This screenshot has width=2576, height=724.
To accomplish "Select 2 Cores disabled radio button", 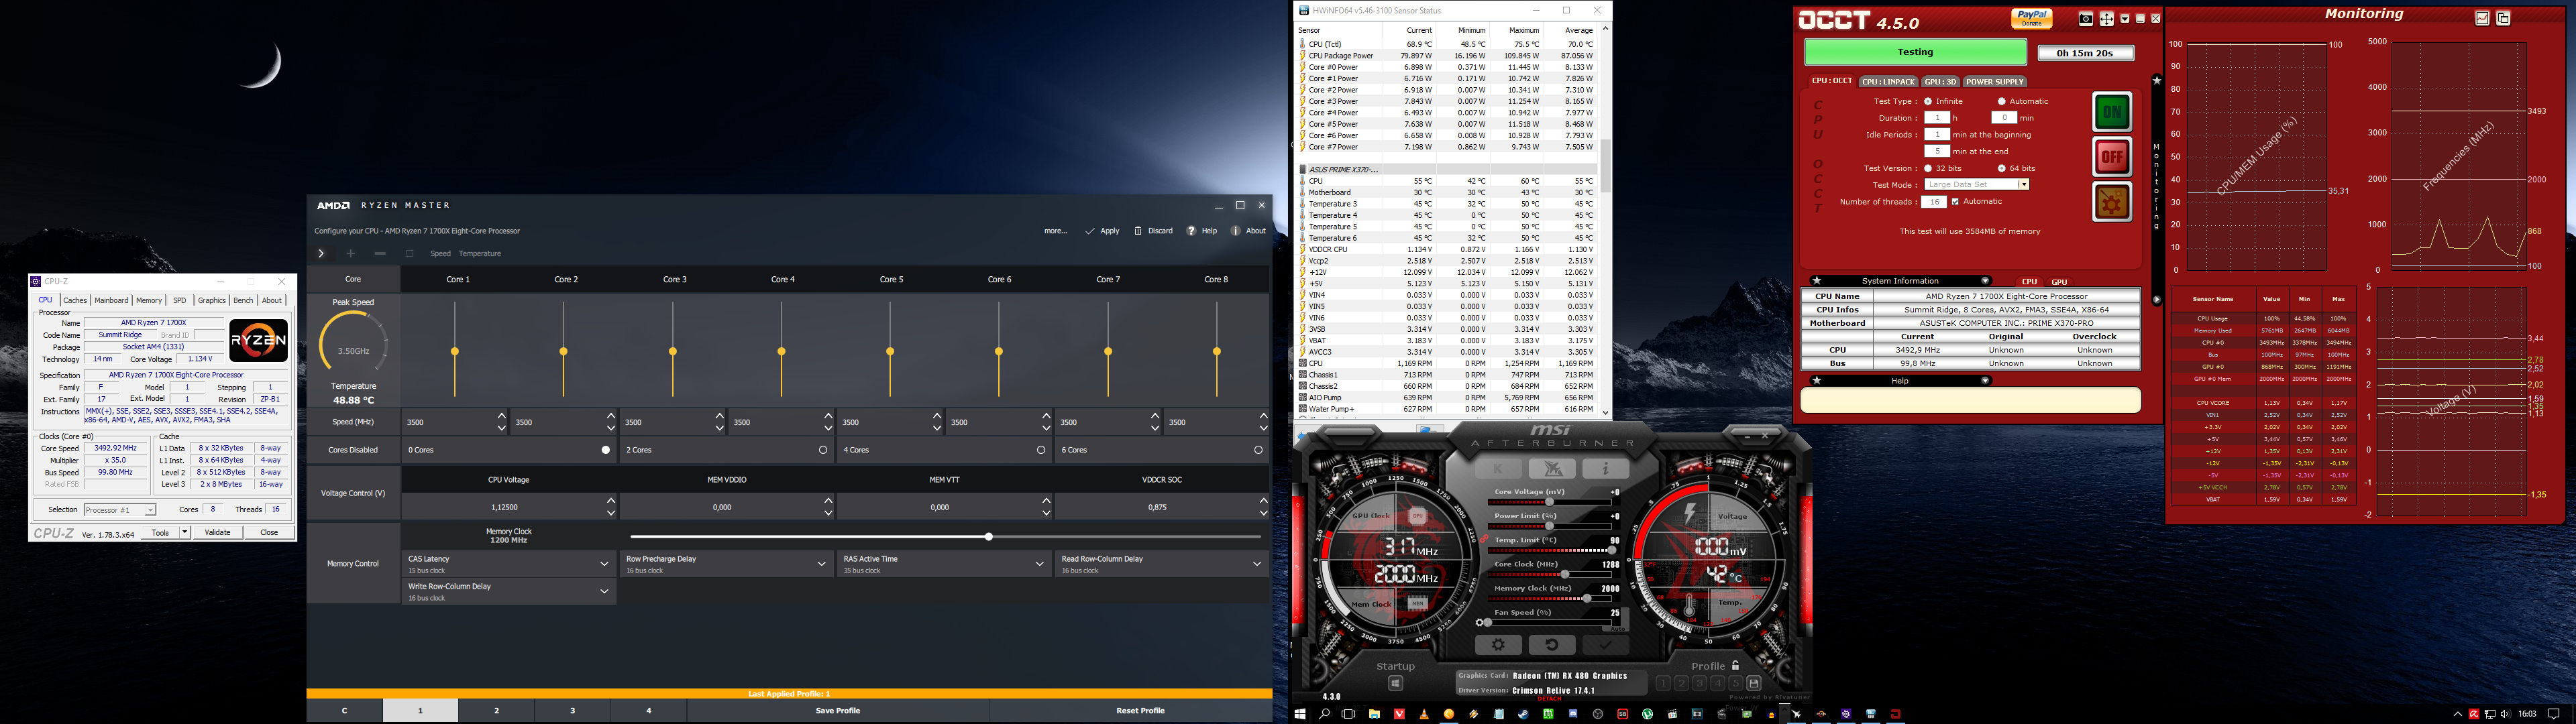I will [x=823, y=450].
